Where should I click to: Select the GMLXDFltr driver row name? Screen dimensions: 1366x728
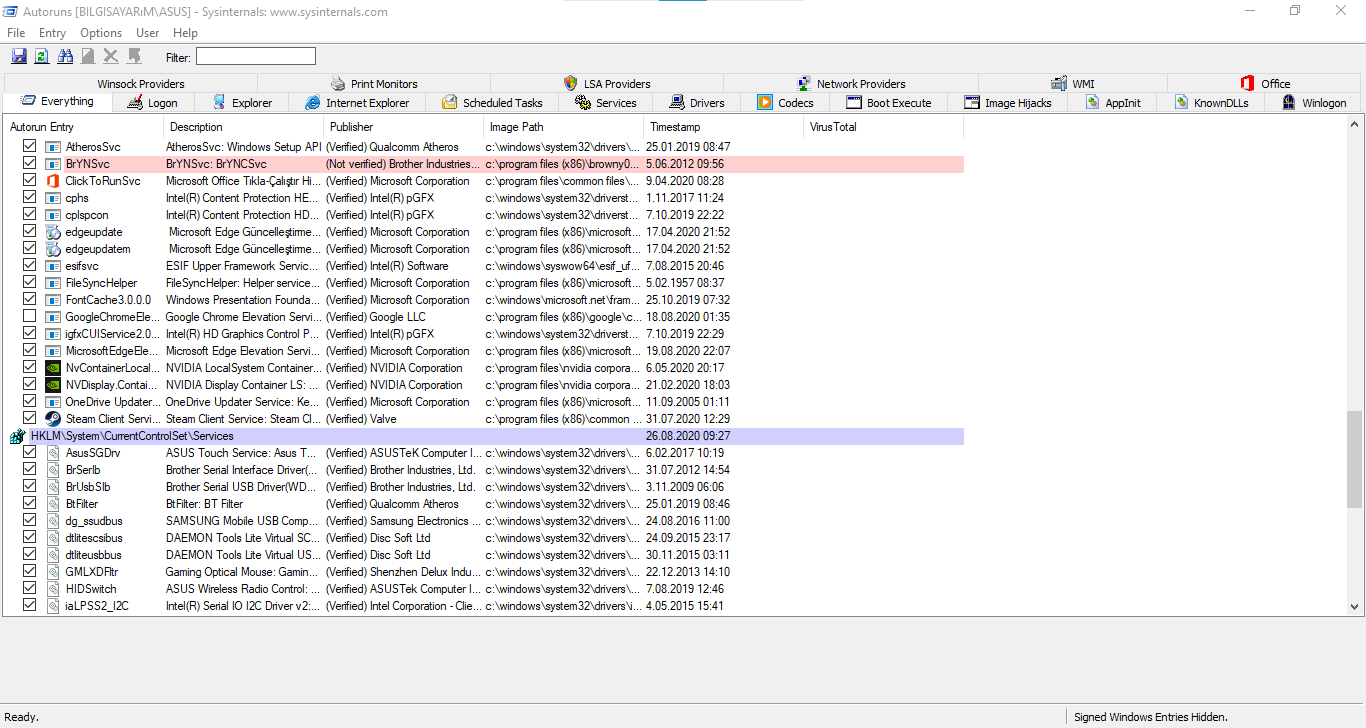click(x=92, y=572)
